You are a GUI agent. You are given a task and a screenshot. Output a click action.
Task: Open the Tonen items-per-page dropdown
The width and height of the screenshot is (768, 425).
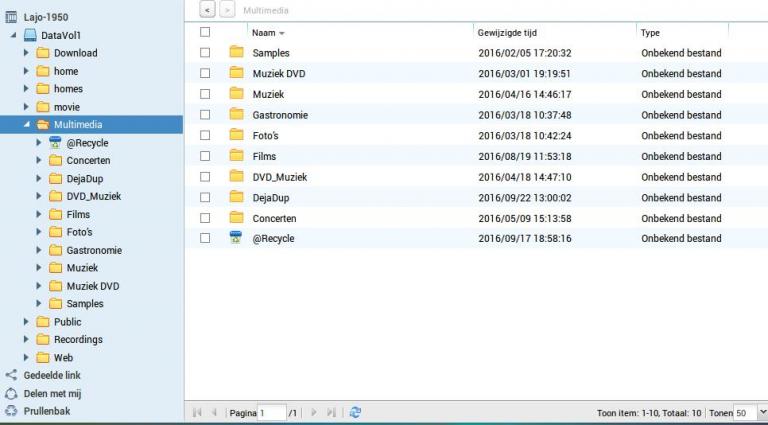coord(763,412)
